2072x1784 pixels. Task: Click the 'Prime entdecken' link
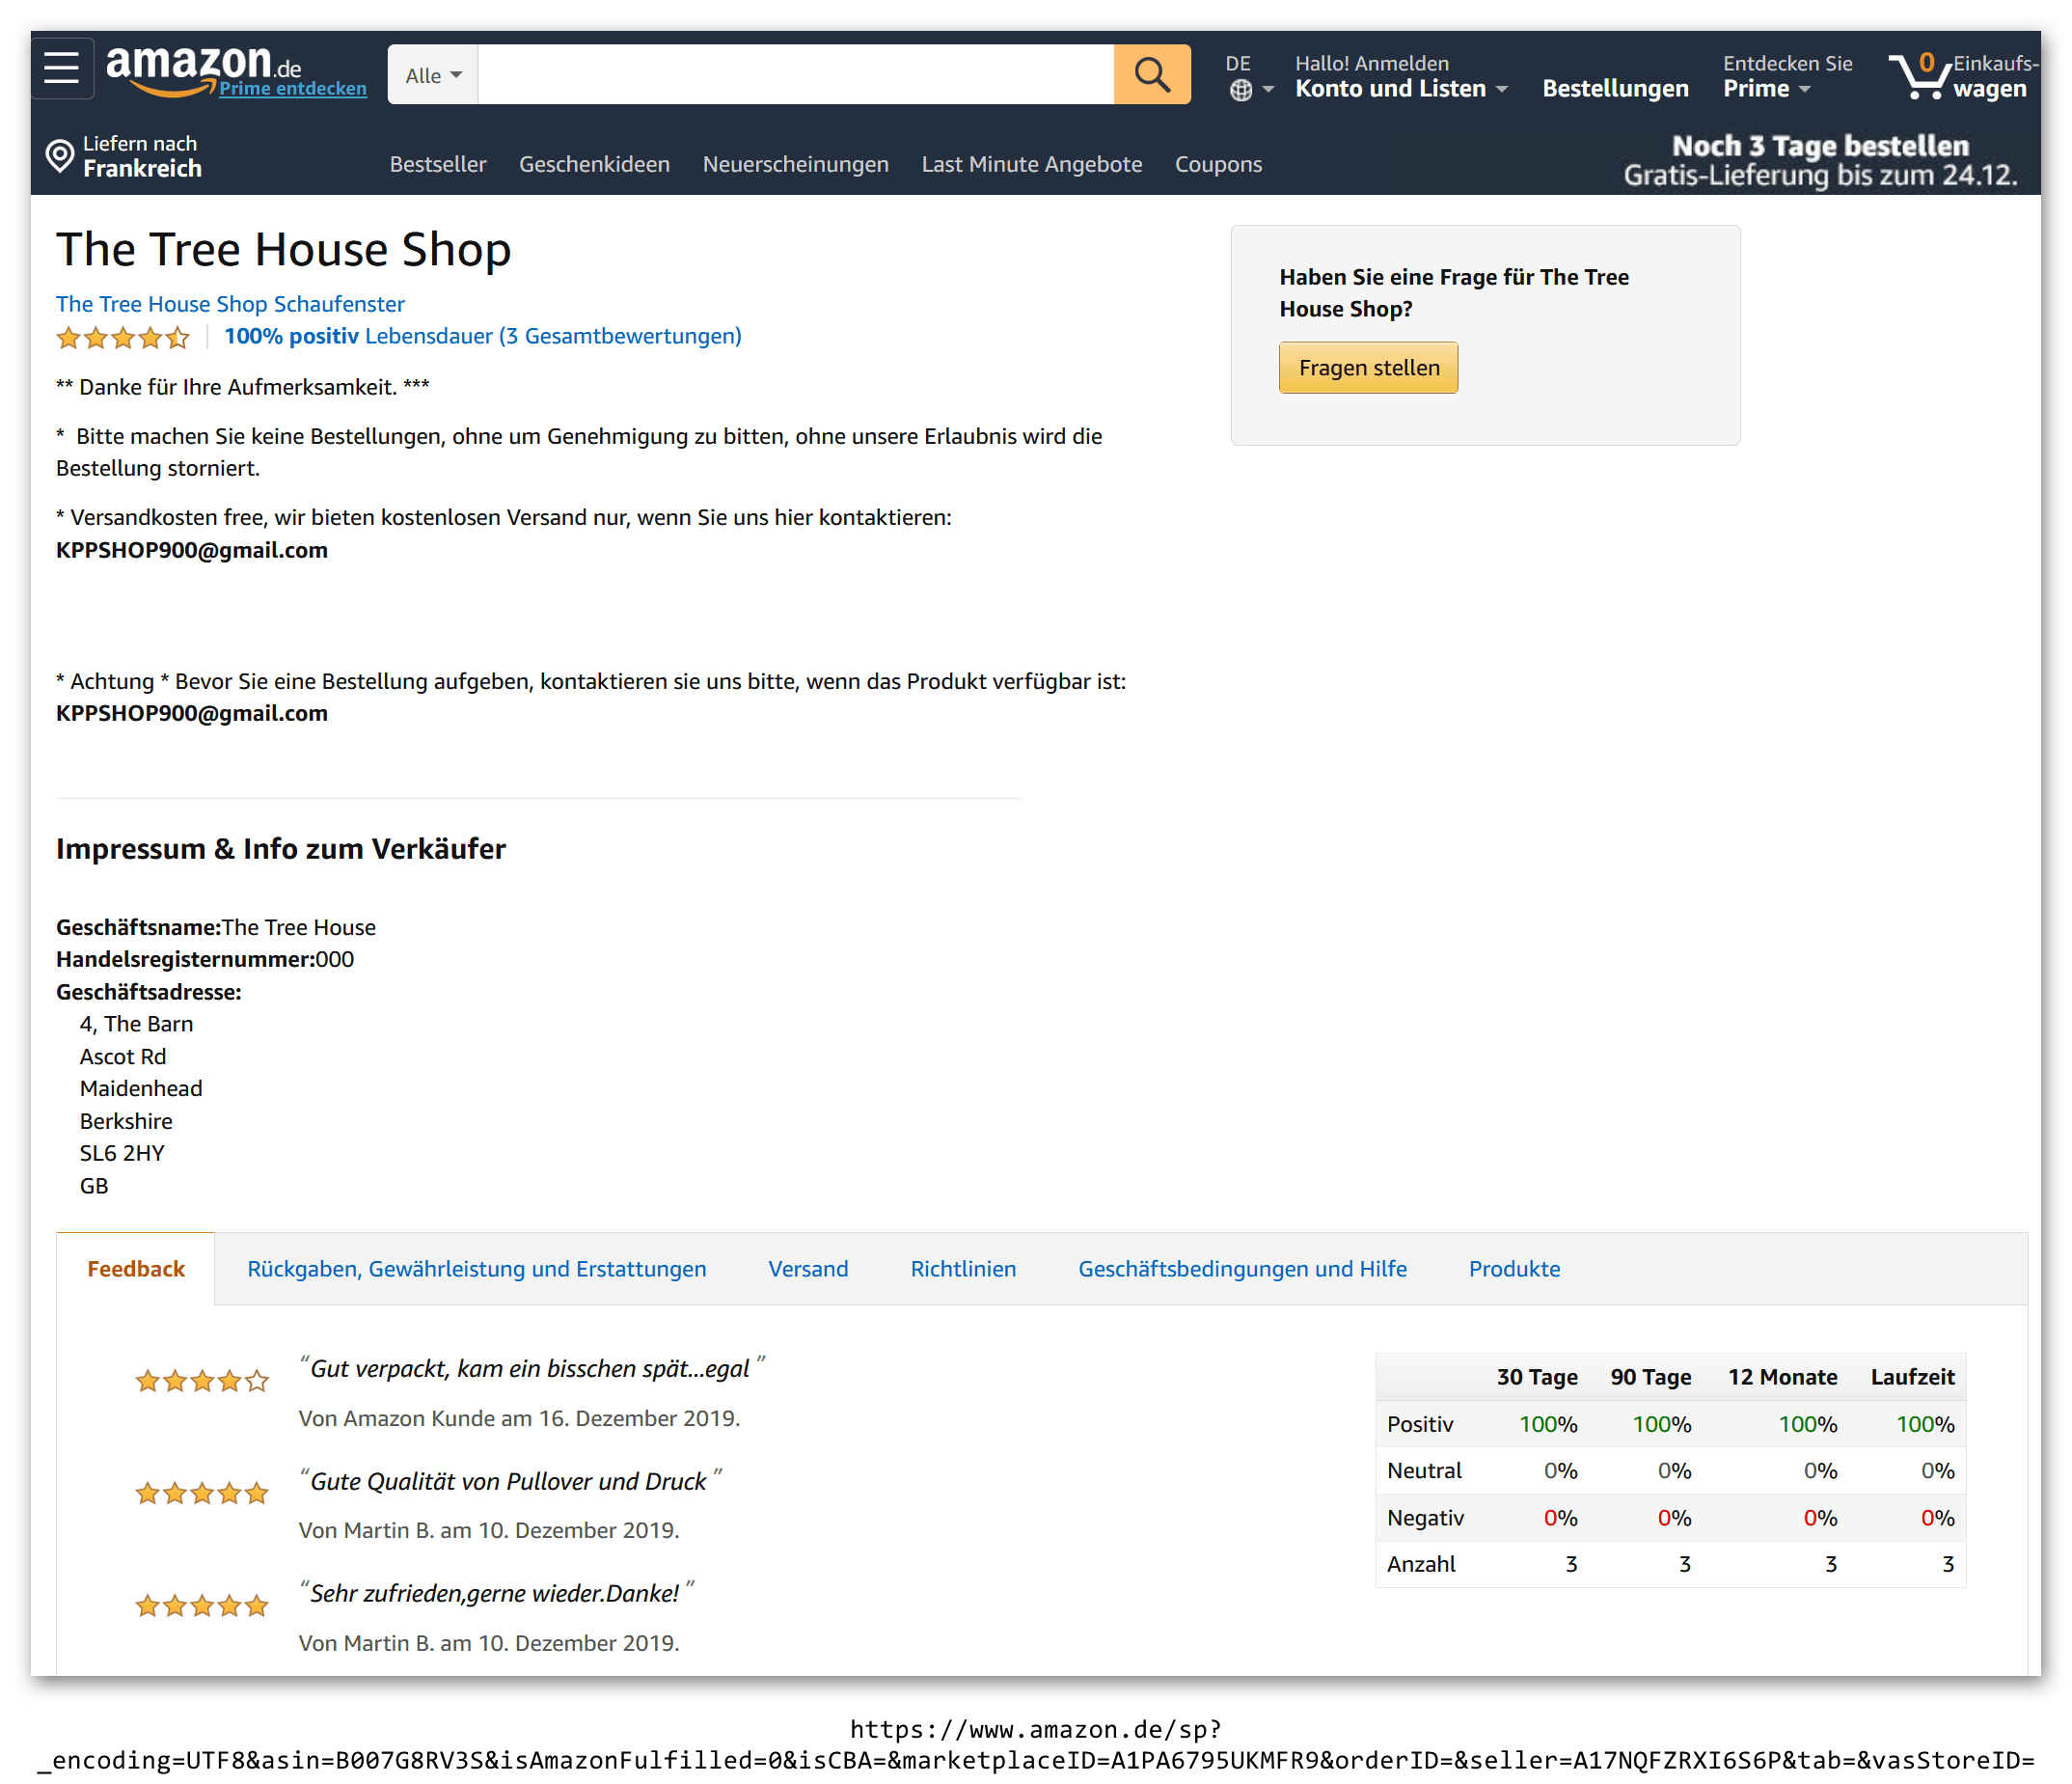click(293, 88)
